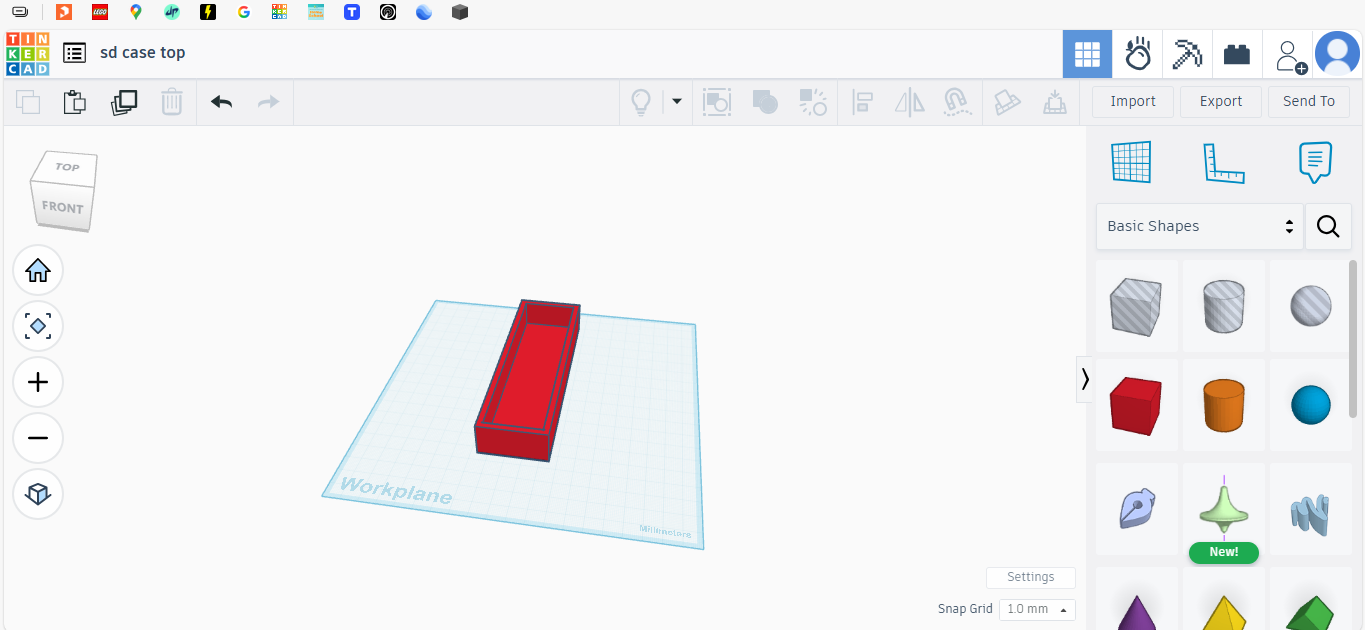
Task: Select the blue Sphere shape
Action: click(1311, 405)
